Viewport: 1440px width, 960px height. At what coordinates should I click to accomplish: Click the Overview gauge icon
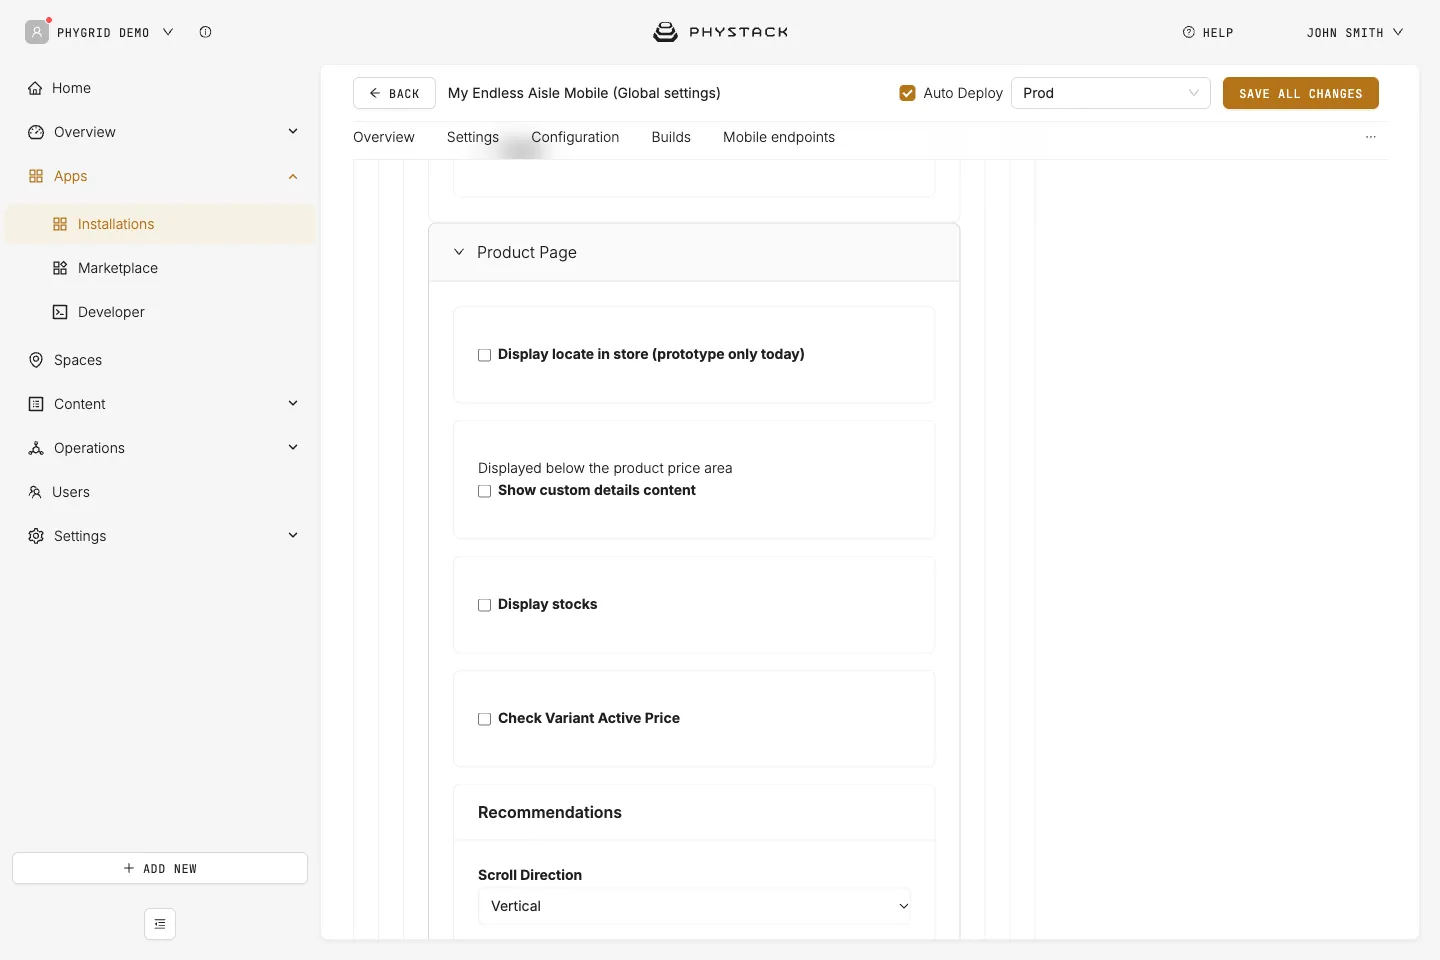[36, 132]
